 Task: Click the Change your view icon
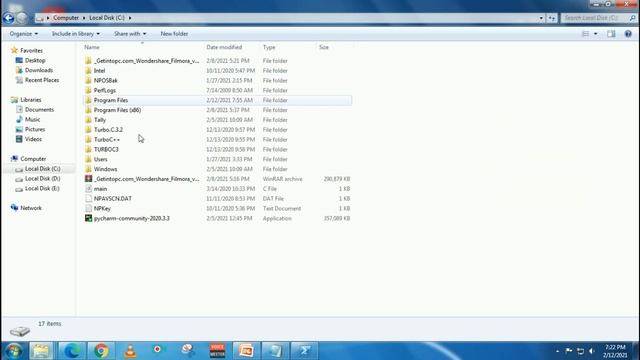coord(585,34)
